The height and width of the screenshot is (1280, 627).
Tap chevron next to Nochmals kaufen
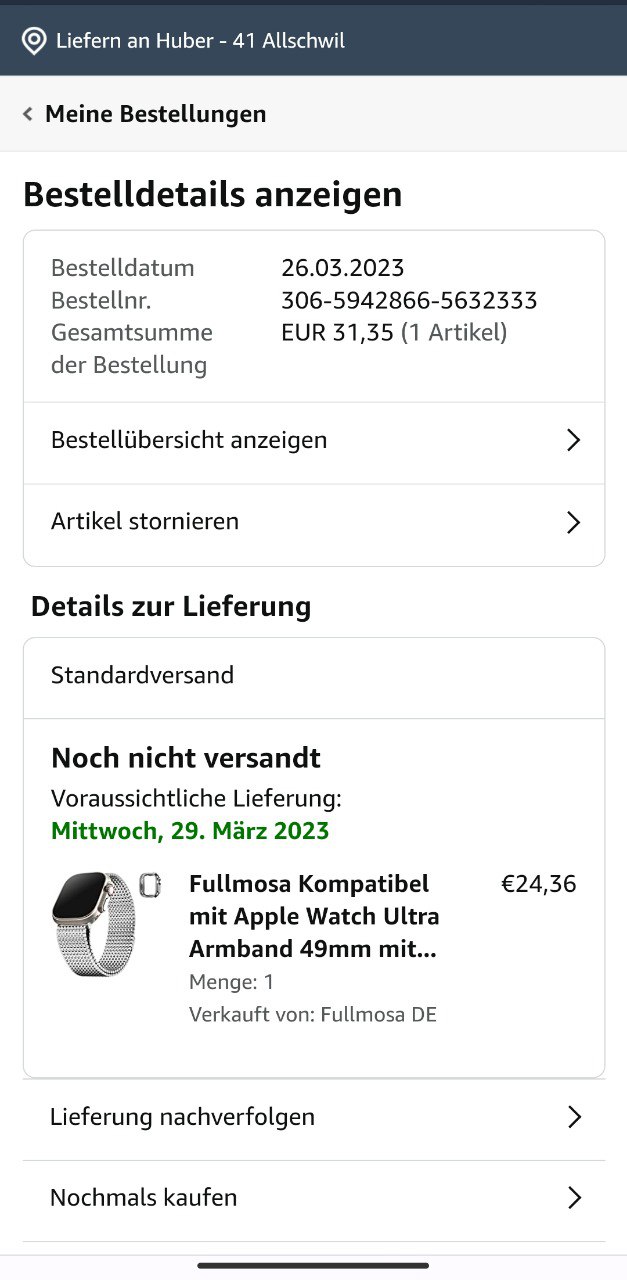pyautogui.click(x=574, y=1198)
